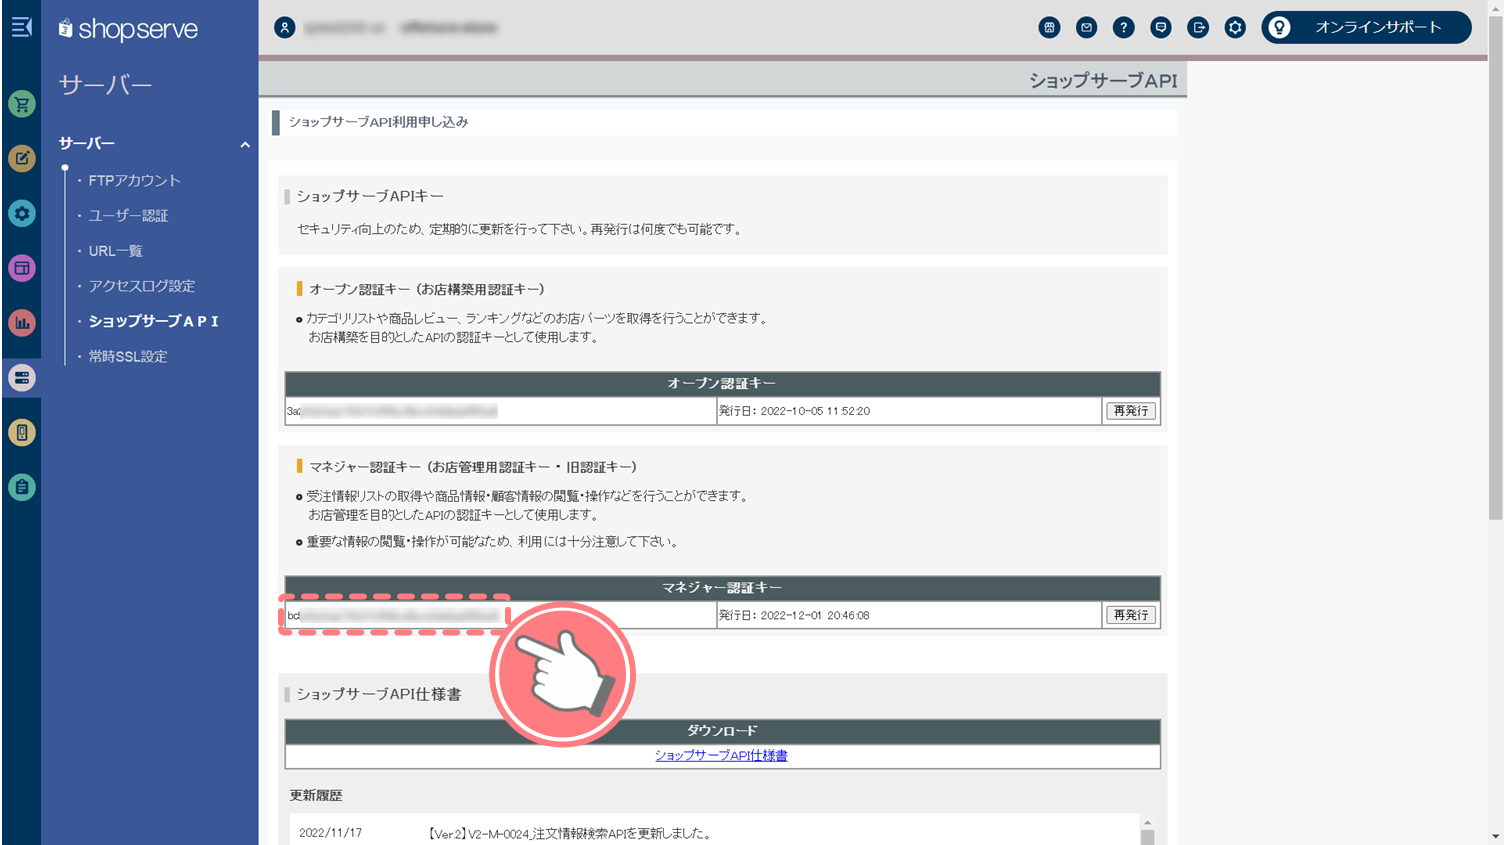The width and height of the screenshot is (1506, 845).
Task: Open the shopping cart section icon
Action: [x=22, y=104]
